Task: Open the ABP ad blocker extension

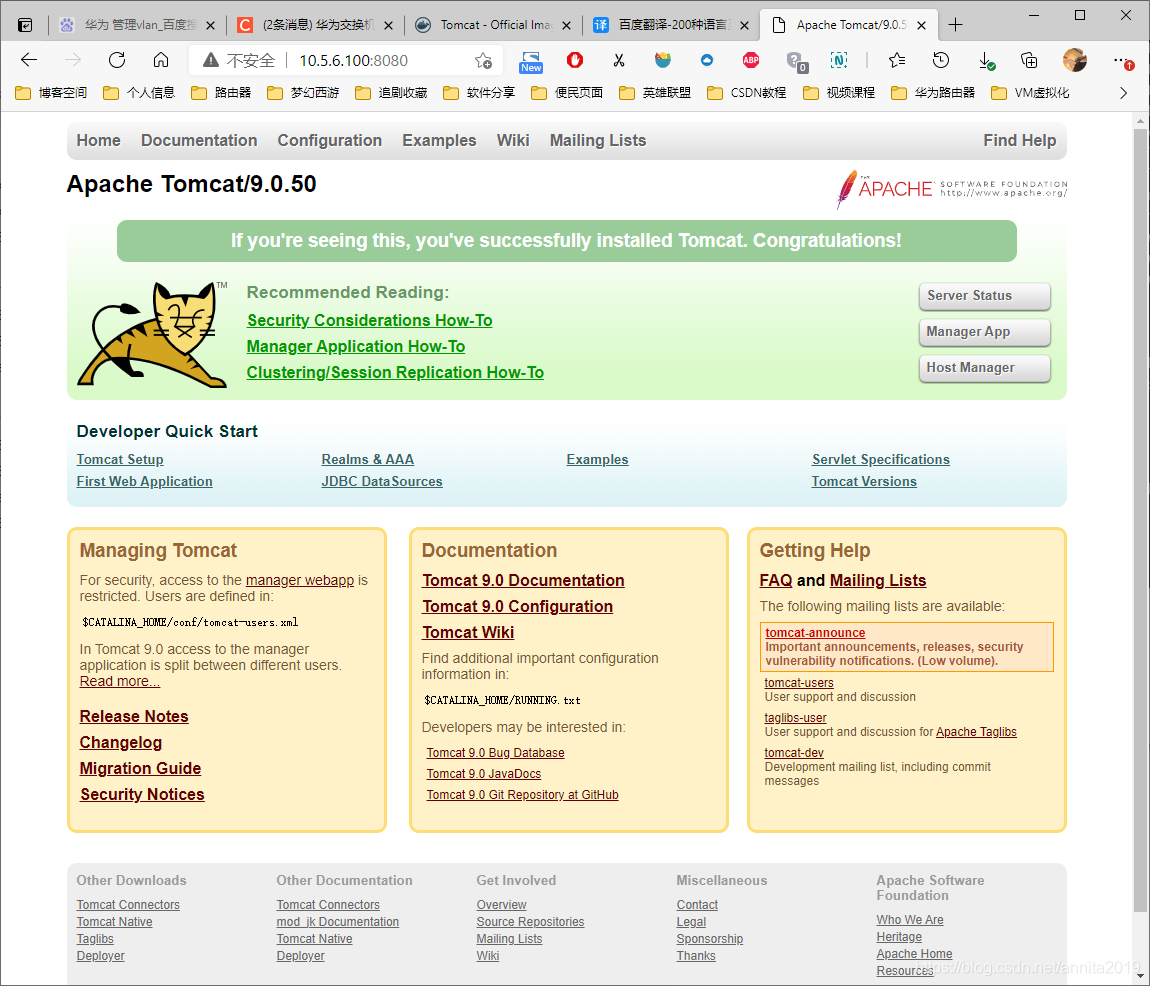Action: coord(751,60)
